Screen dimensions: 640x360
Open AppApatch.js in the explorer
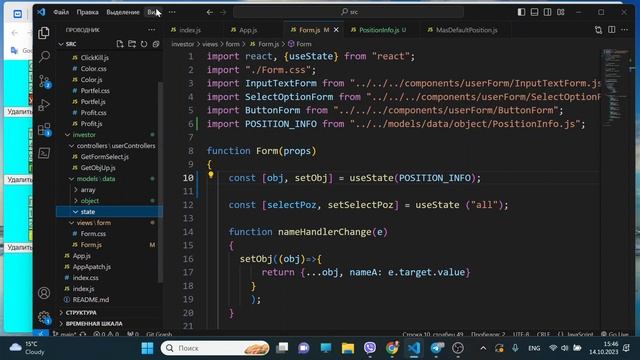click(91, 267)
